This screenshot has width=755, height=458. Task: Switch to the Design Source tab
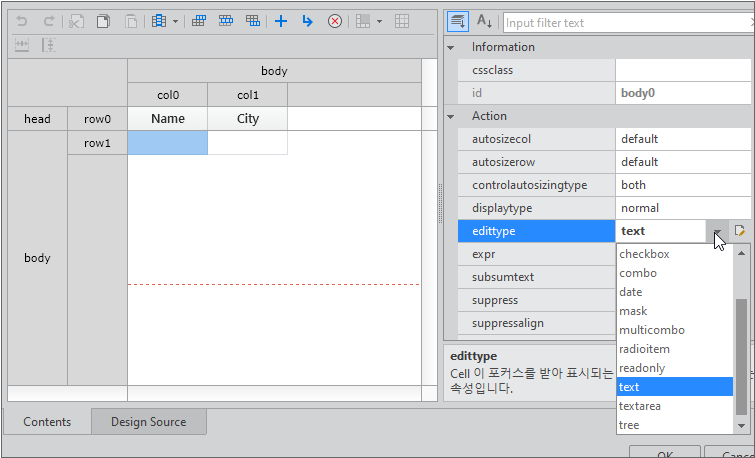(148, 422)
